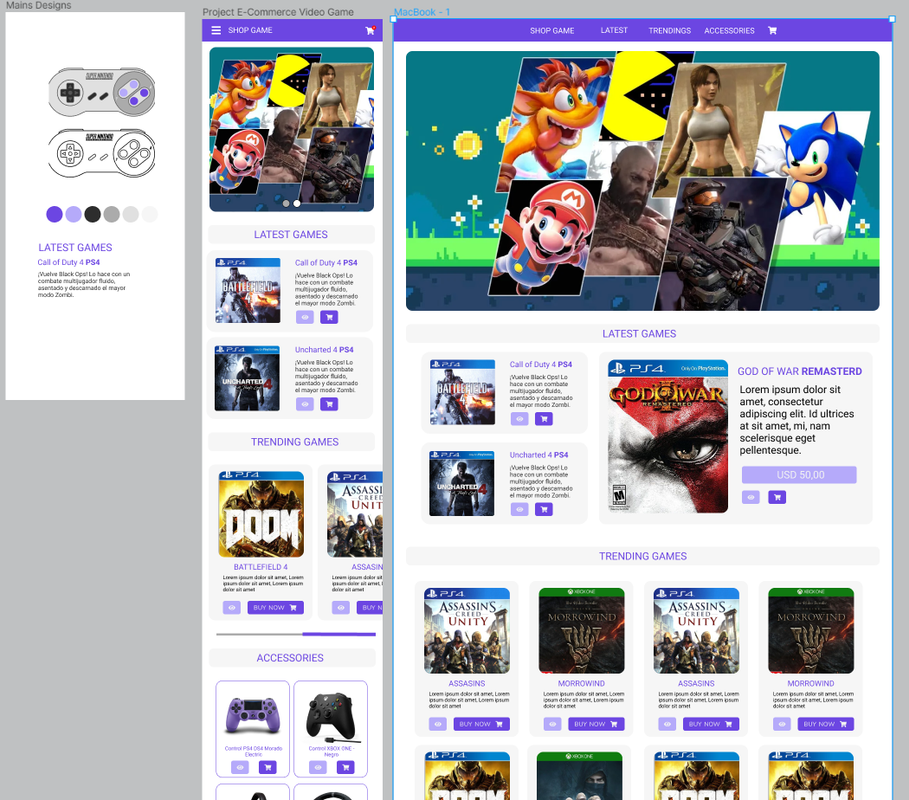Image resolution: width=909 pixels, height=800 pixels.
Task: Click eye icon on Xbox One controller card
Action: [x=318, y=768]
